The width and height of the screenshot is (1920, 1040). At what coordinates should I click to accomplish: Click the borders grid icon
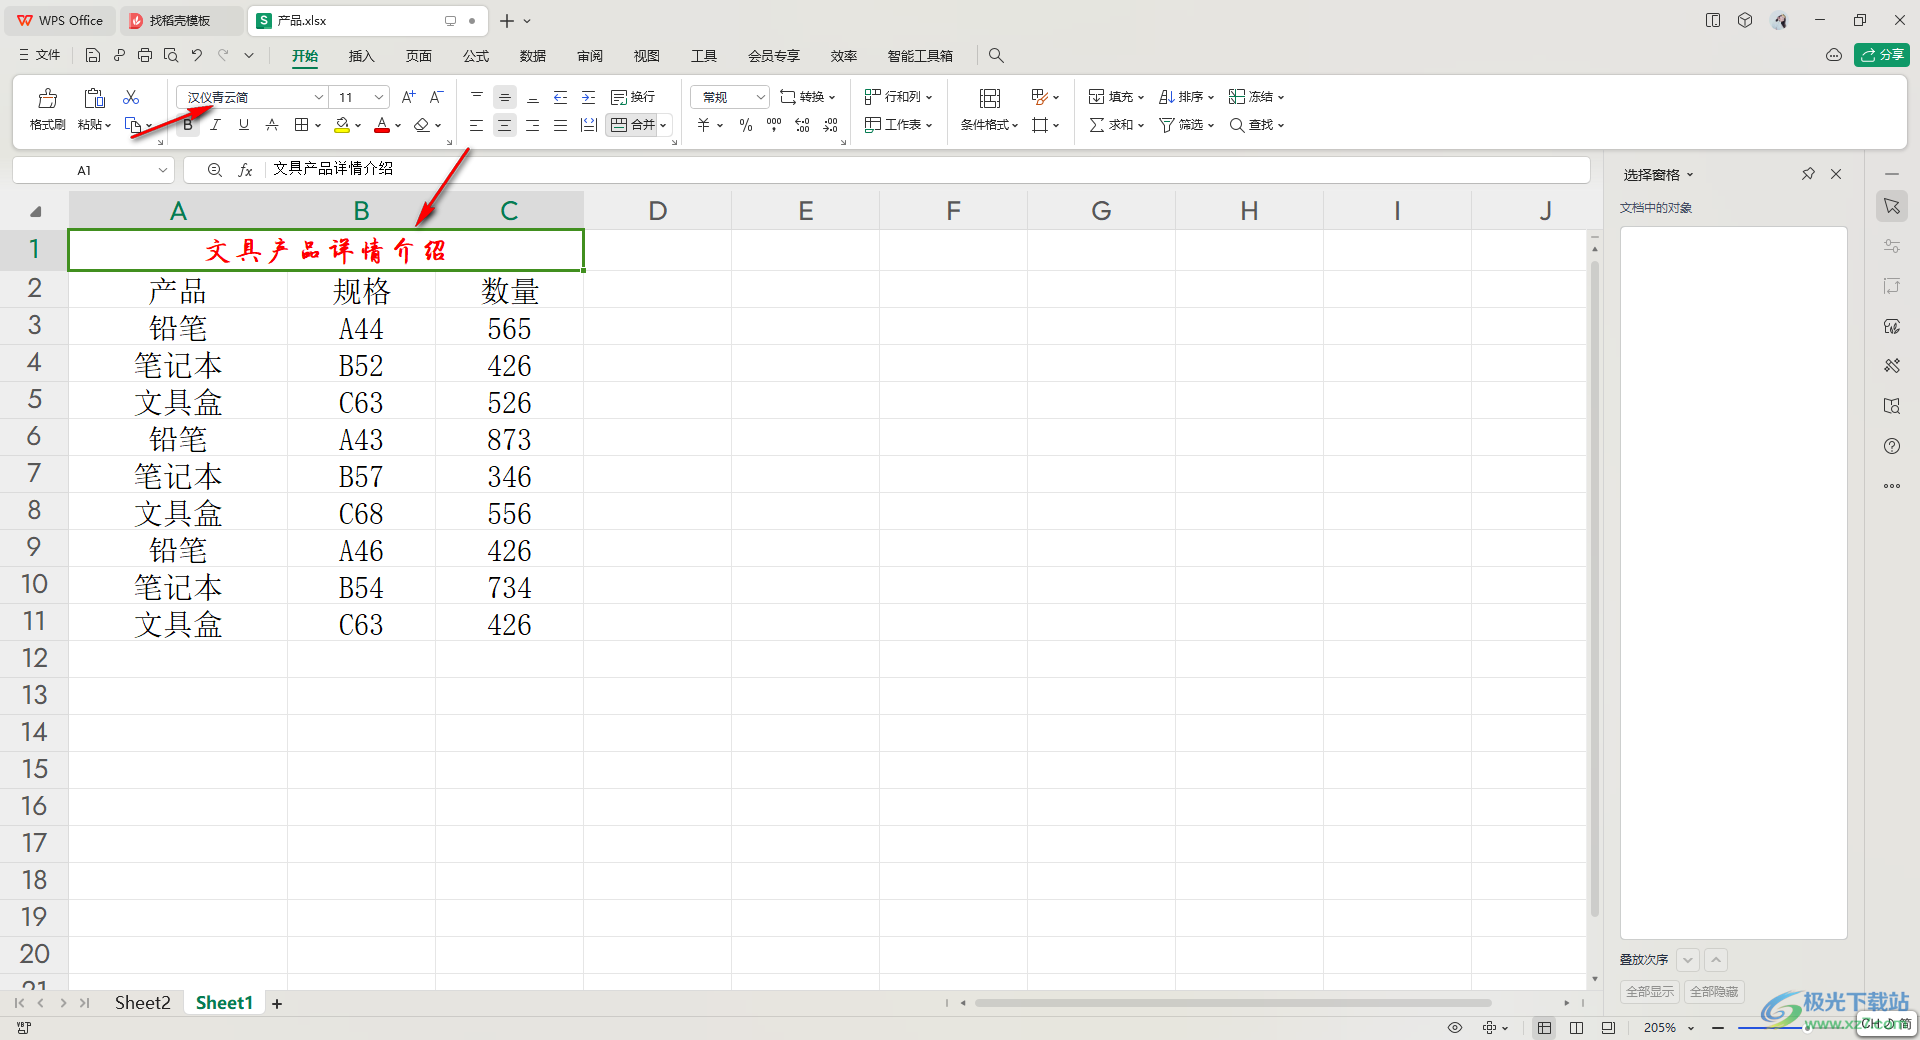(x=301, y=125)
